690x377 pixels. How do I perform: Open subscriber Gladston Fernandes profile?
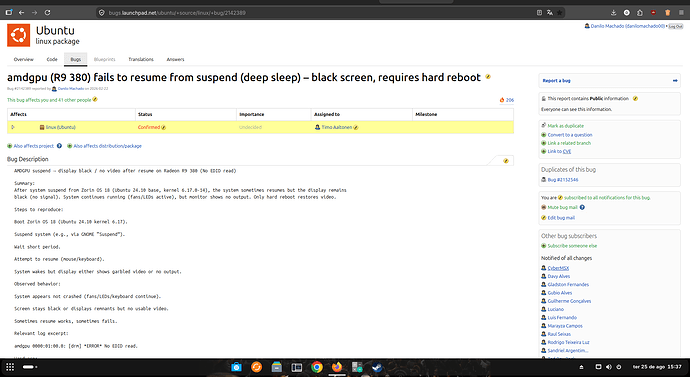click(x=568, y=285)
